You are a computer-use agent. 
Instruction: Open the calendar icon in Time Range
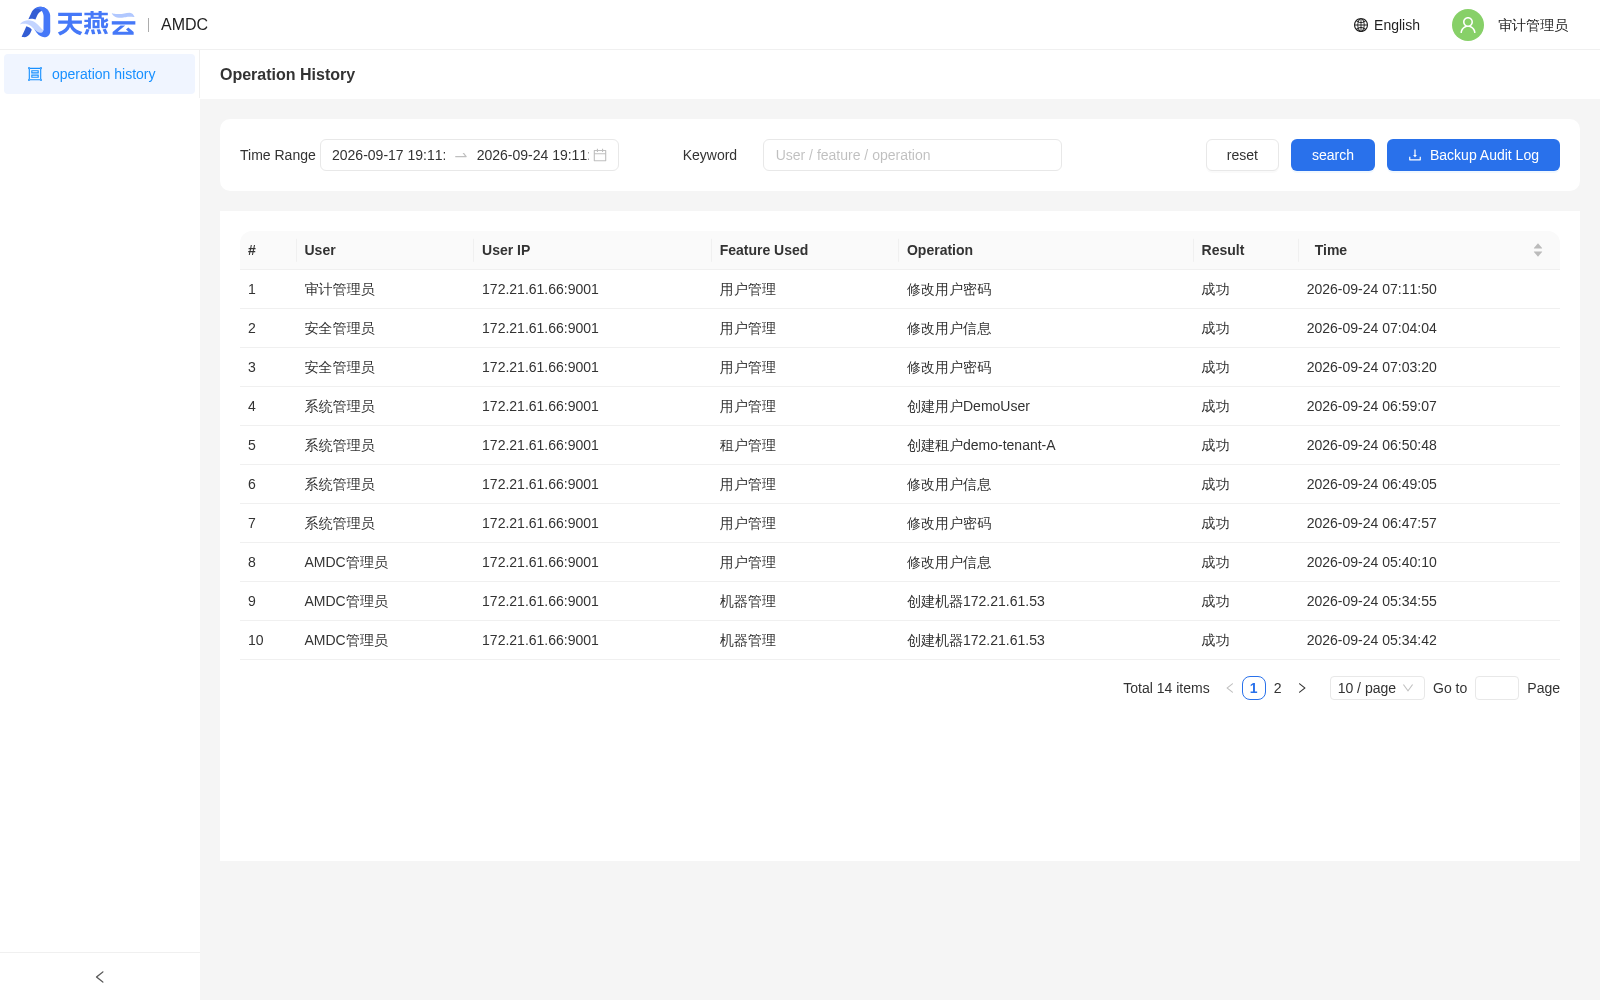[600, 155]
